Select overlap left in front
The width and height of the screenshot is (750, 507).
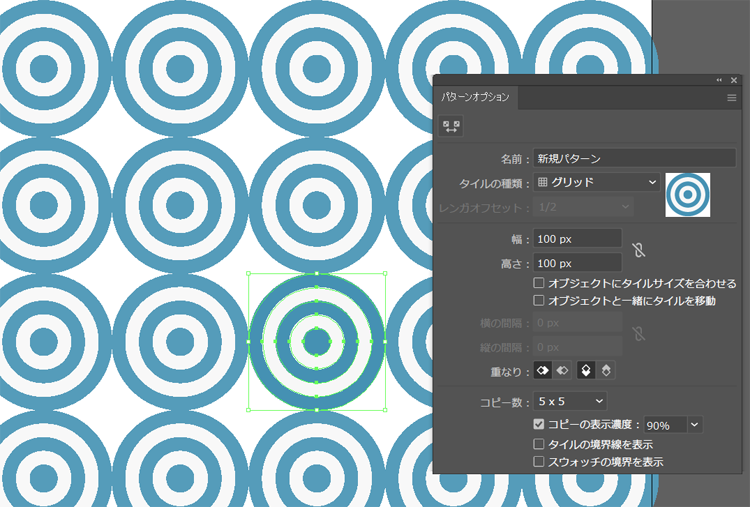543,370
